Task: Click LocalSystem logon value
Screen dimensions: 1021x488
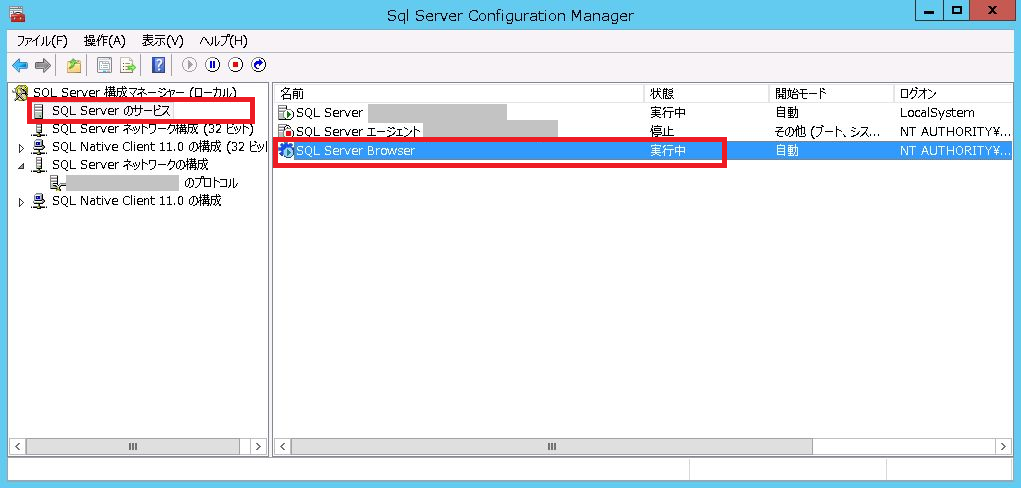Action: click(937, 113)
